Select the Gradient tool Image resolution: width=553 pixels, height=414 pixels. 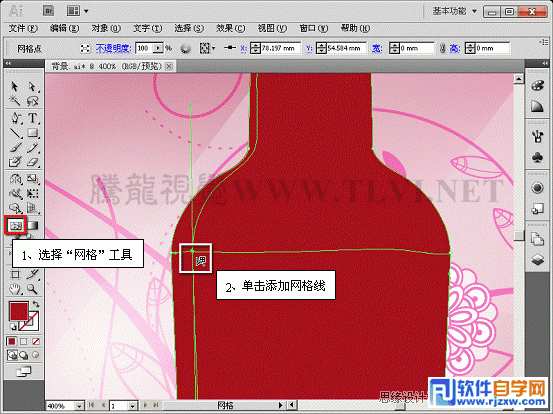click(33, 225)
